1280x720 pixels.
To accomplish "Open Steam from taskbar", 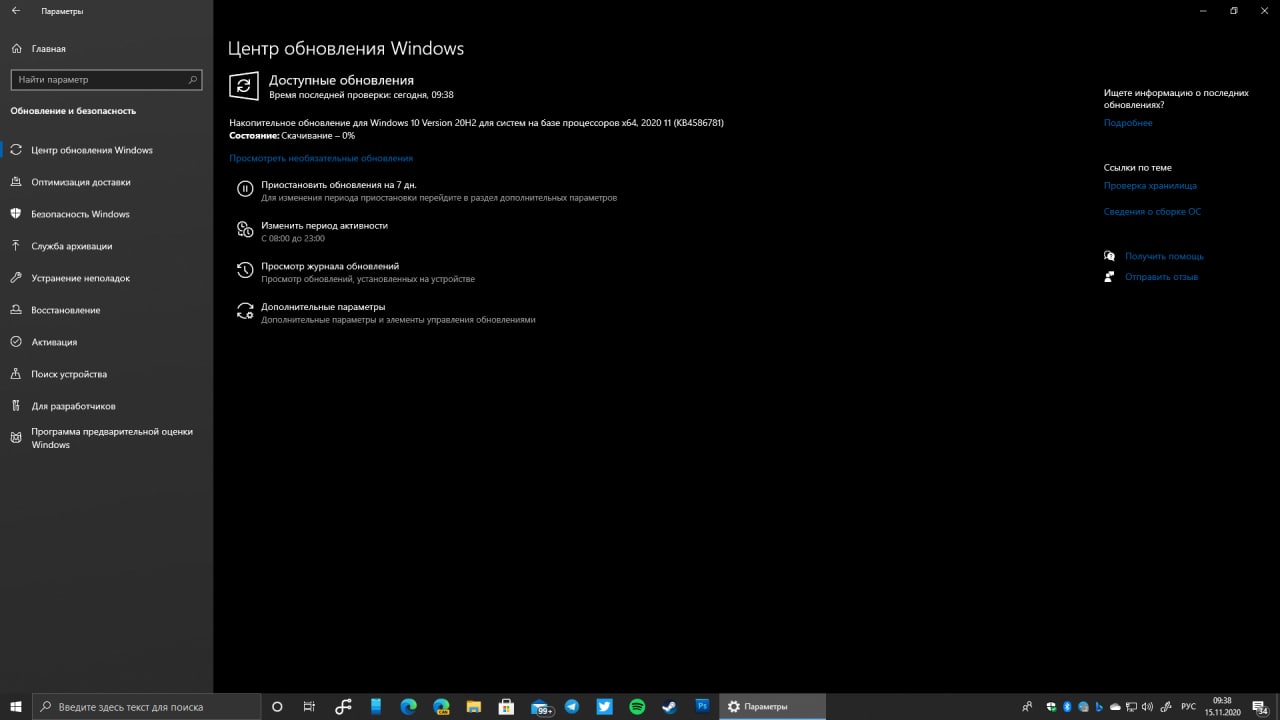I will (670, 706).
